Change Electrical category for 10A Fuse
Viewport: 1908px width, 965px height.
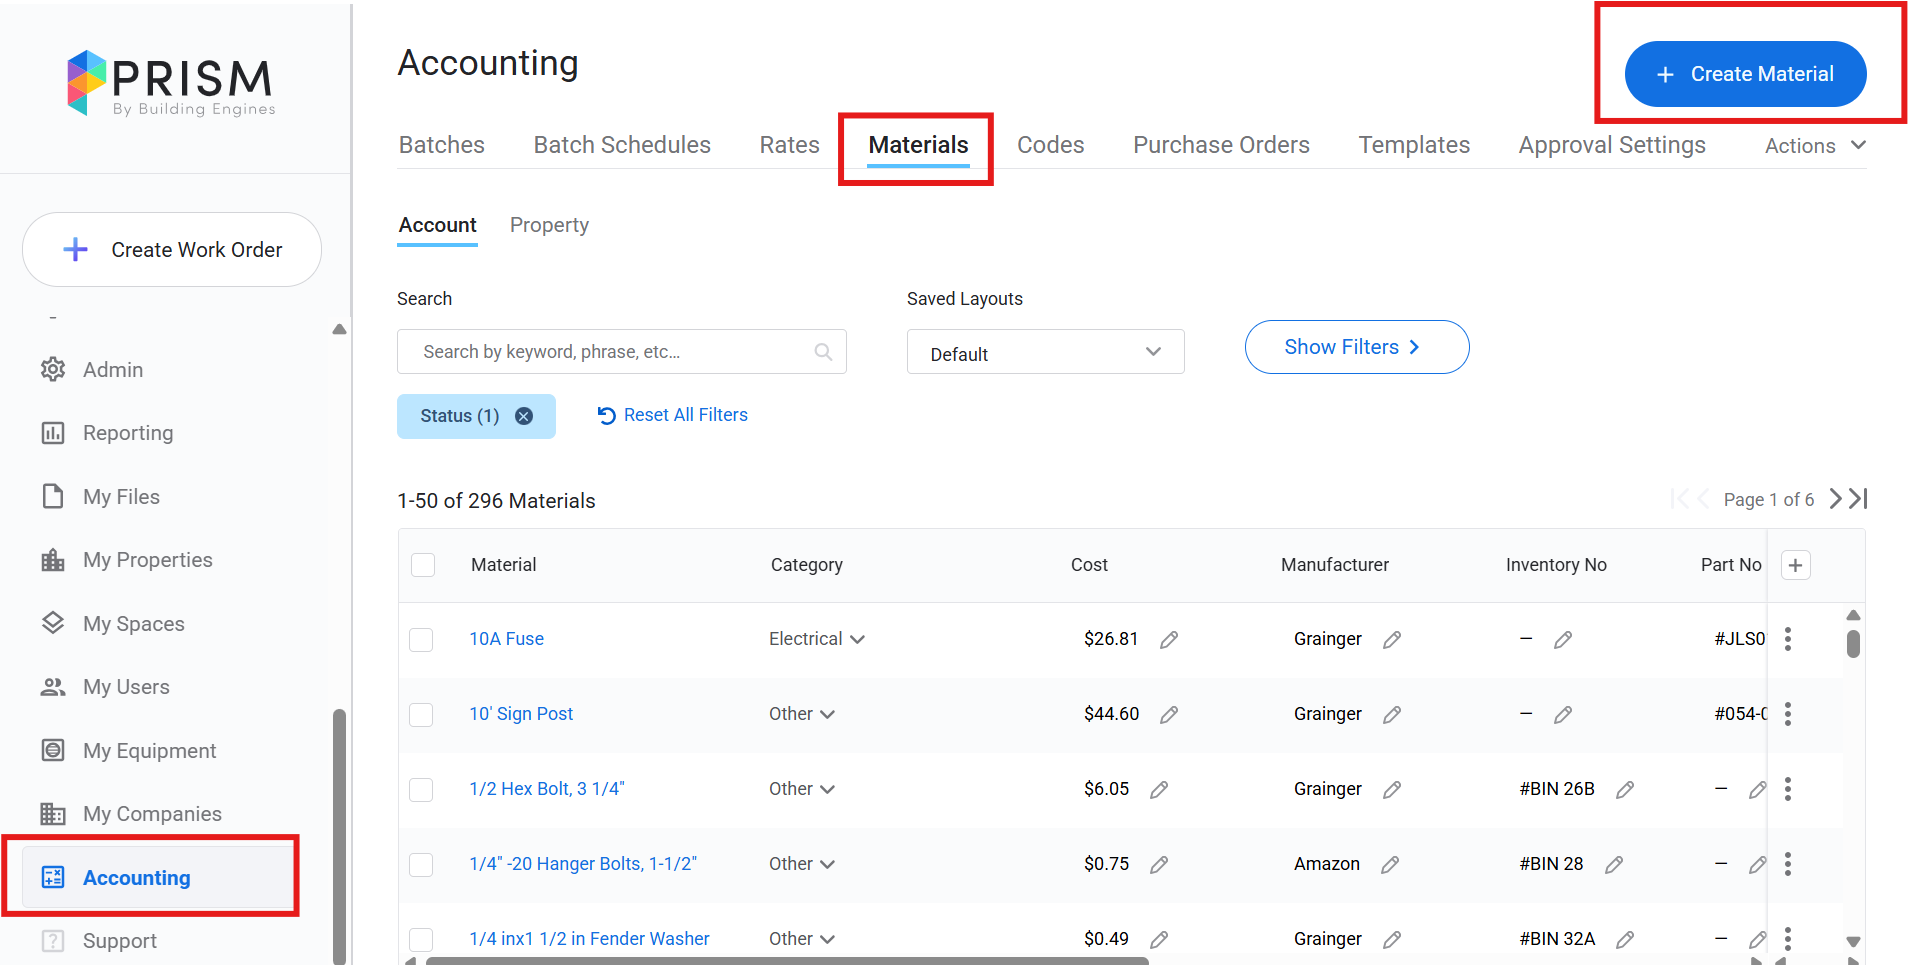point(816,639)
